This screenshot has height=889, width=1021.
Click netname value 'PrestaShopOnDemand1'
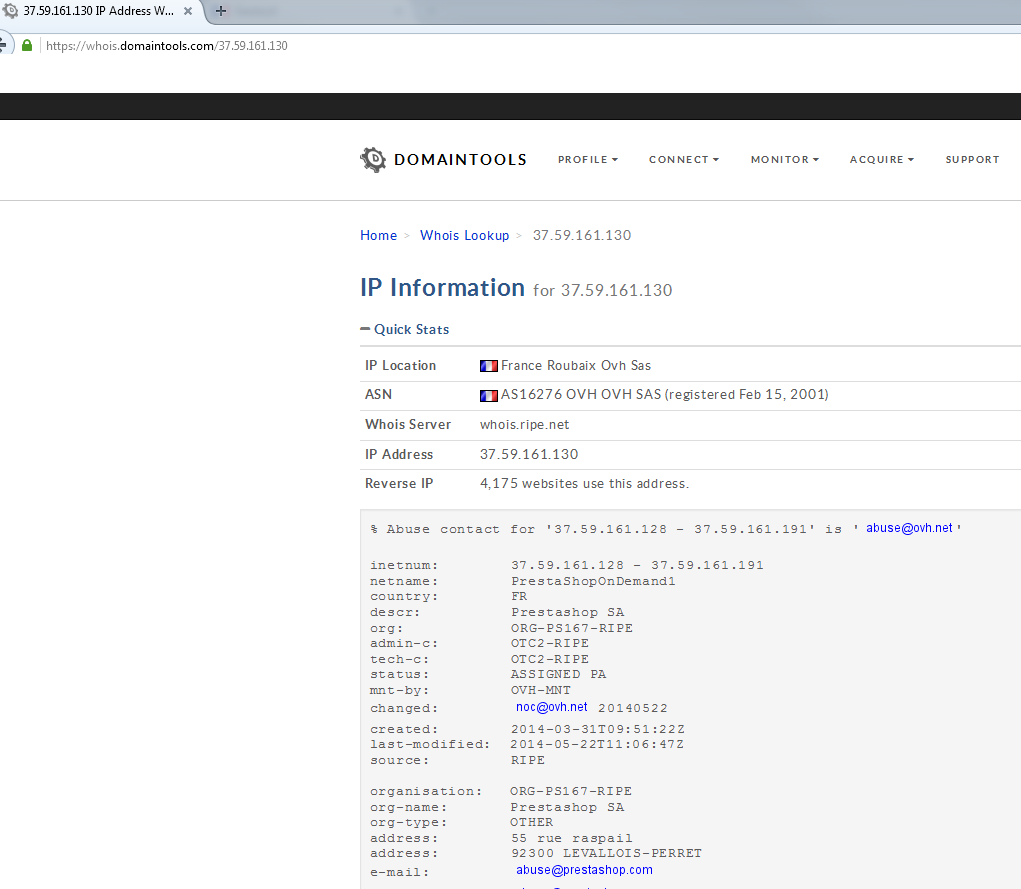tap(593, 581)
